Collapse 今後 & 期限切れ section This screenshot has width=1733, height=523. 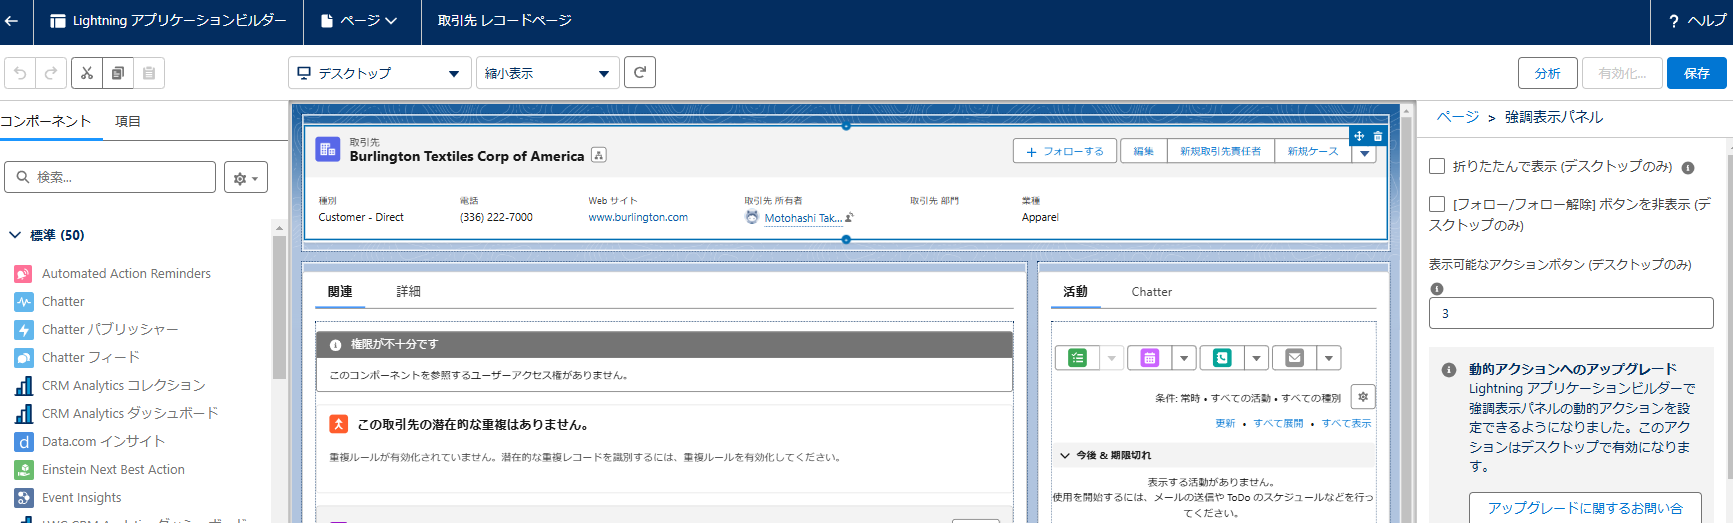1065,455
